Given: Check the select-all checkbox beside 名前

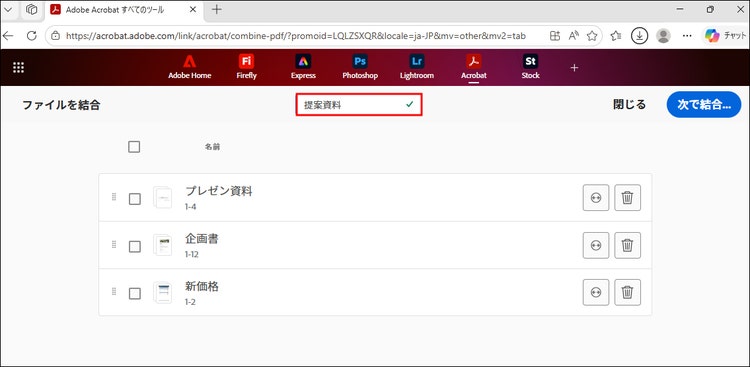Looking at the screenshot, I should (134, 147).
